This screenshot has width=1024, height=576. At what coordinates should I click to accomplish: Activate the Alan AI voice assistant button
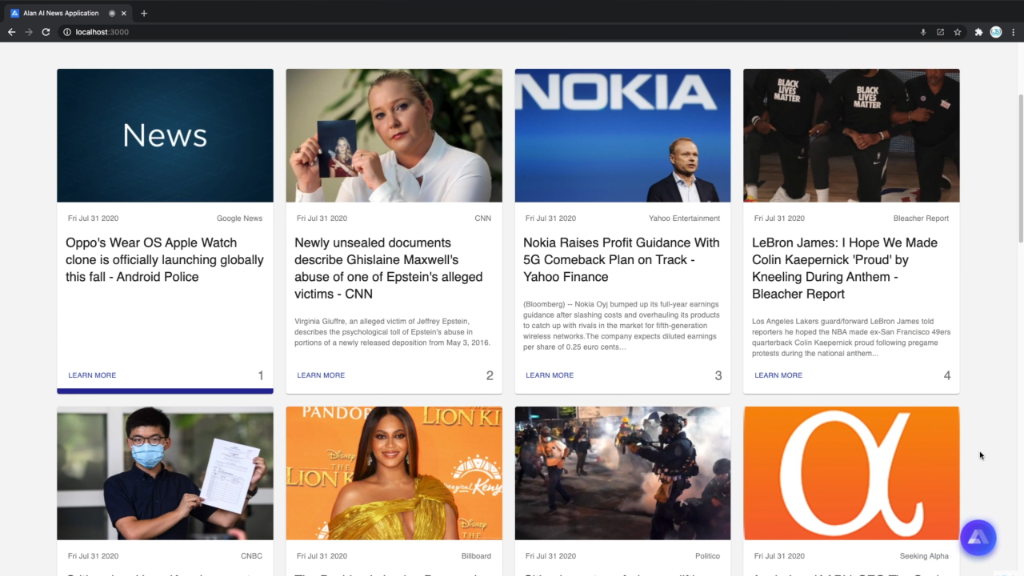tap(977, 538)
